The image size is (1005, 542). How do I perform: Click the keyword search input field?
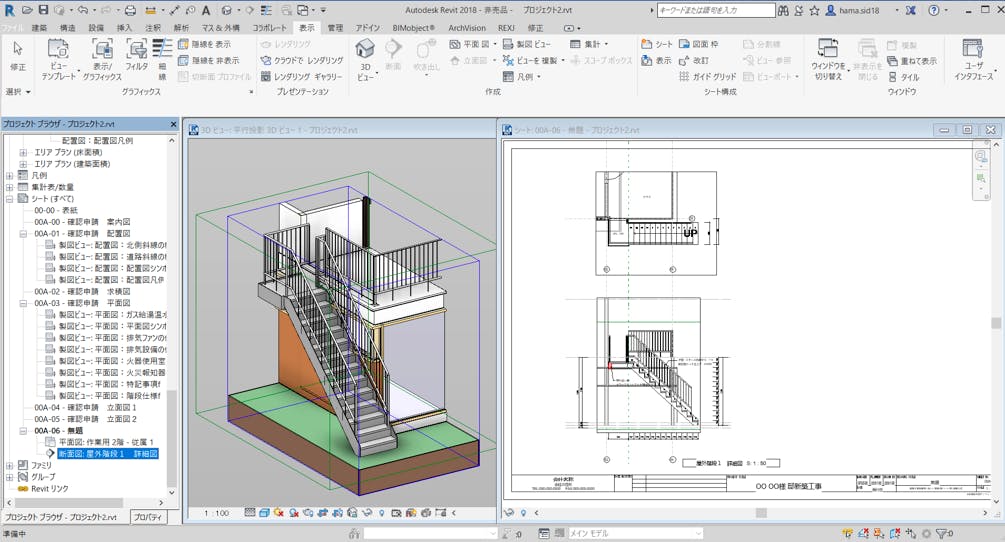(x=715, y=10)
